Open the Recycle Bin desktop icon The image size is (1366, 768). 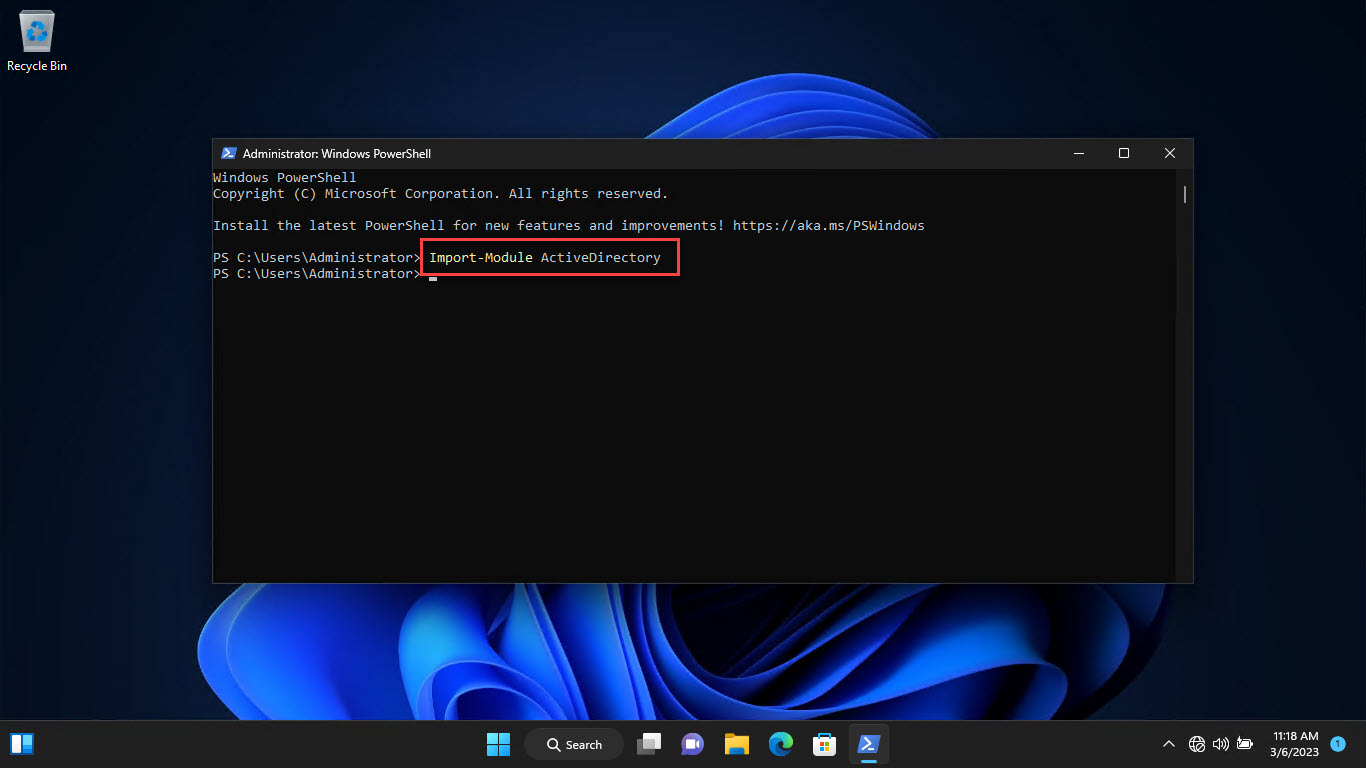37,40
